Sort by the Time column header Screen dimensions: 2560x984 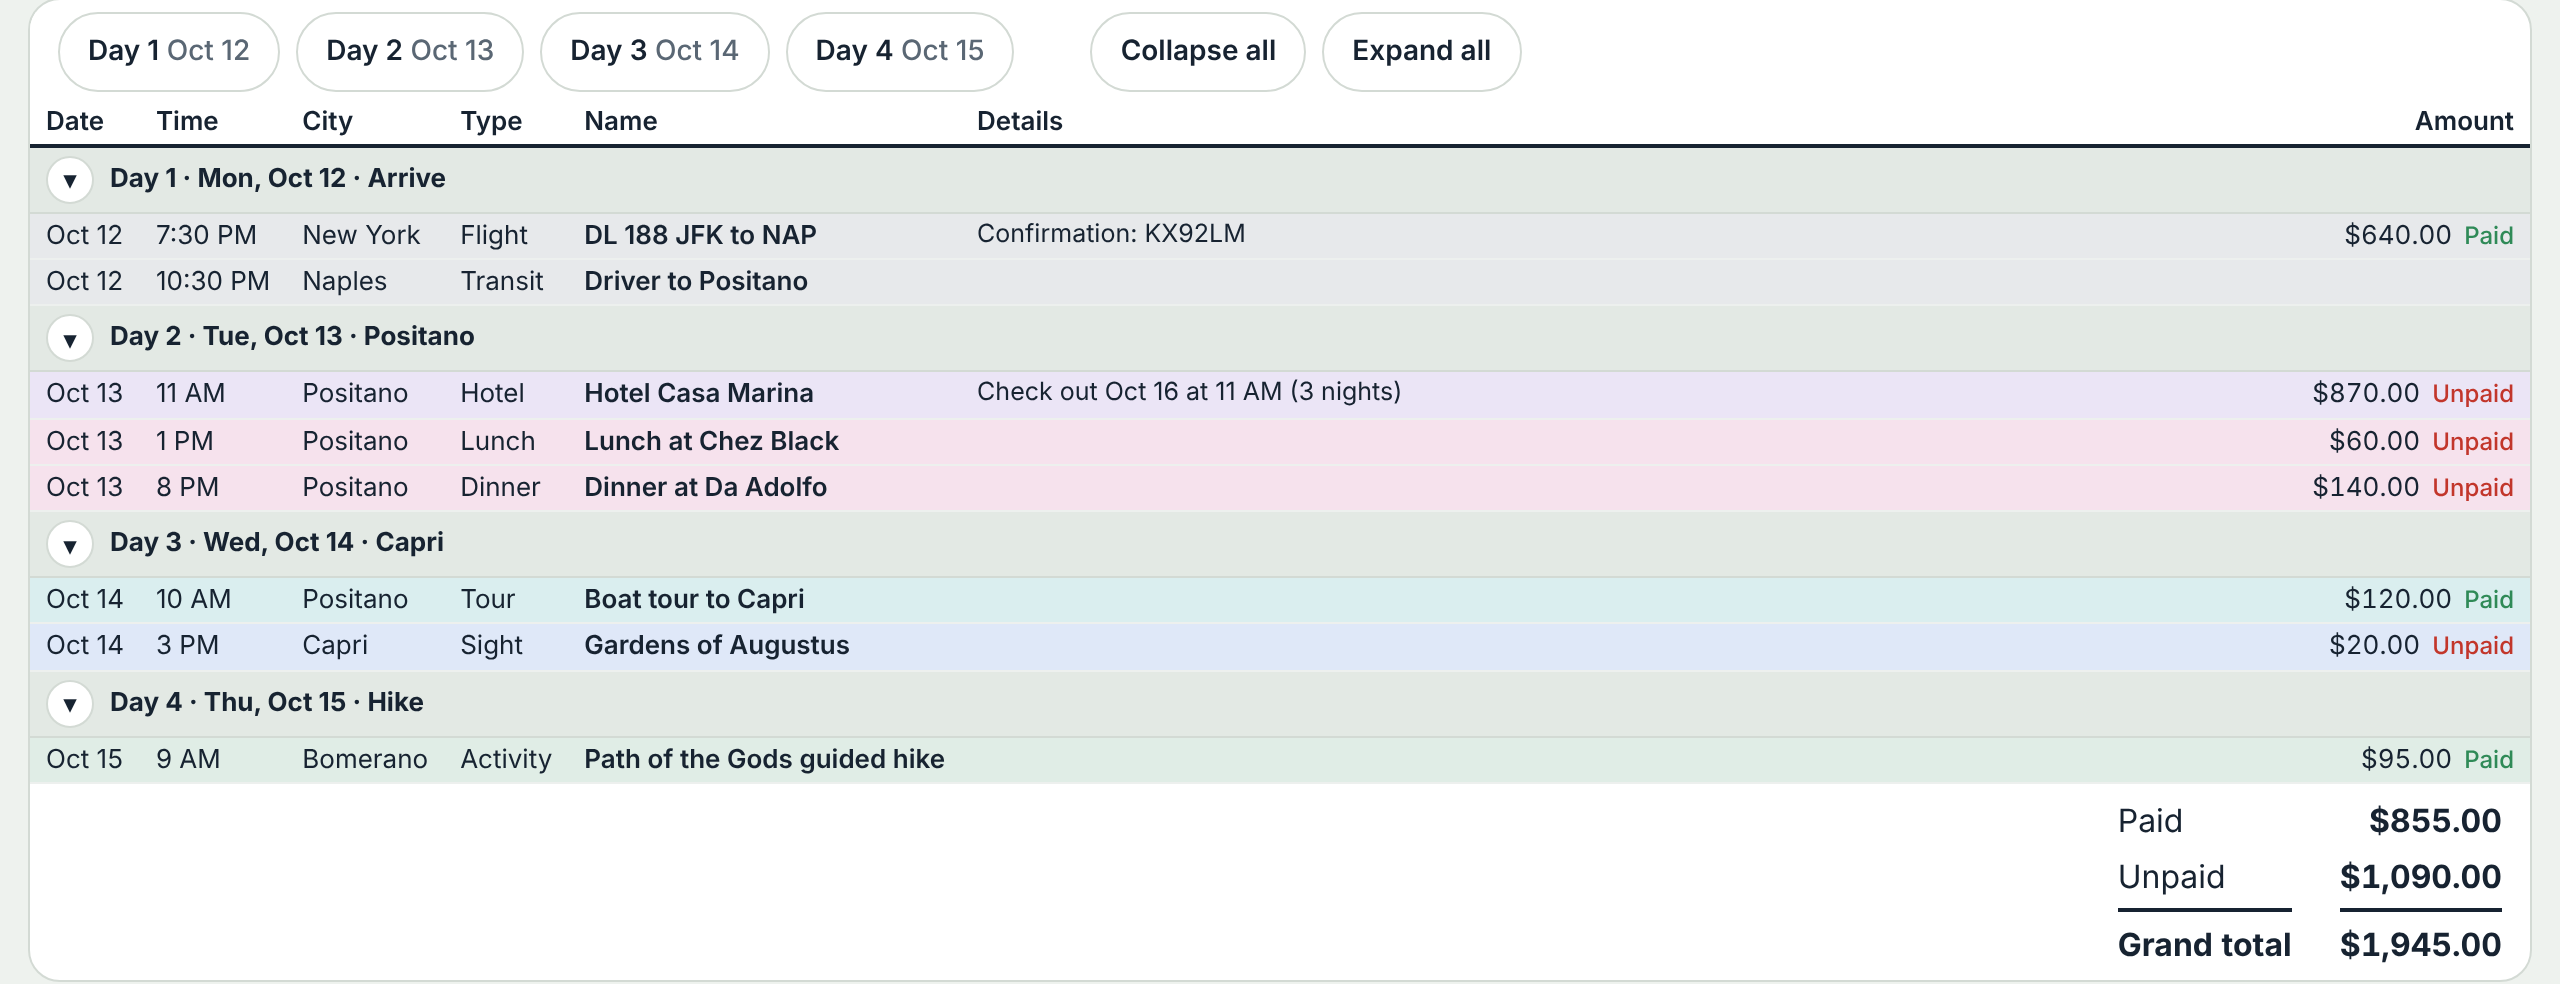(x=187, y=121)
